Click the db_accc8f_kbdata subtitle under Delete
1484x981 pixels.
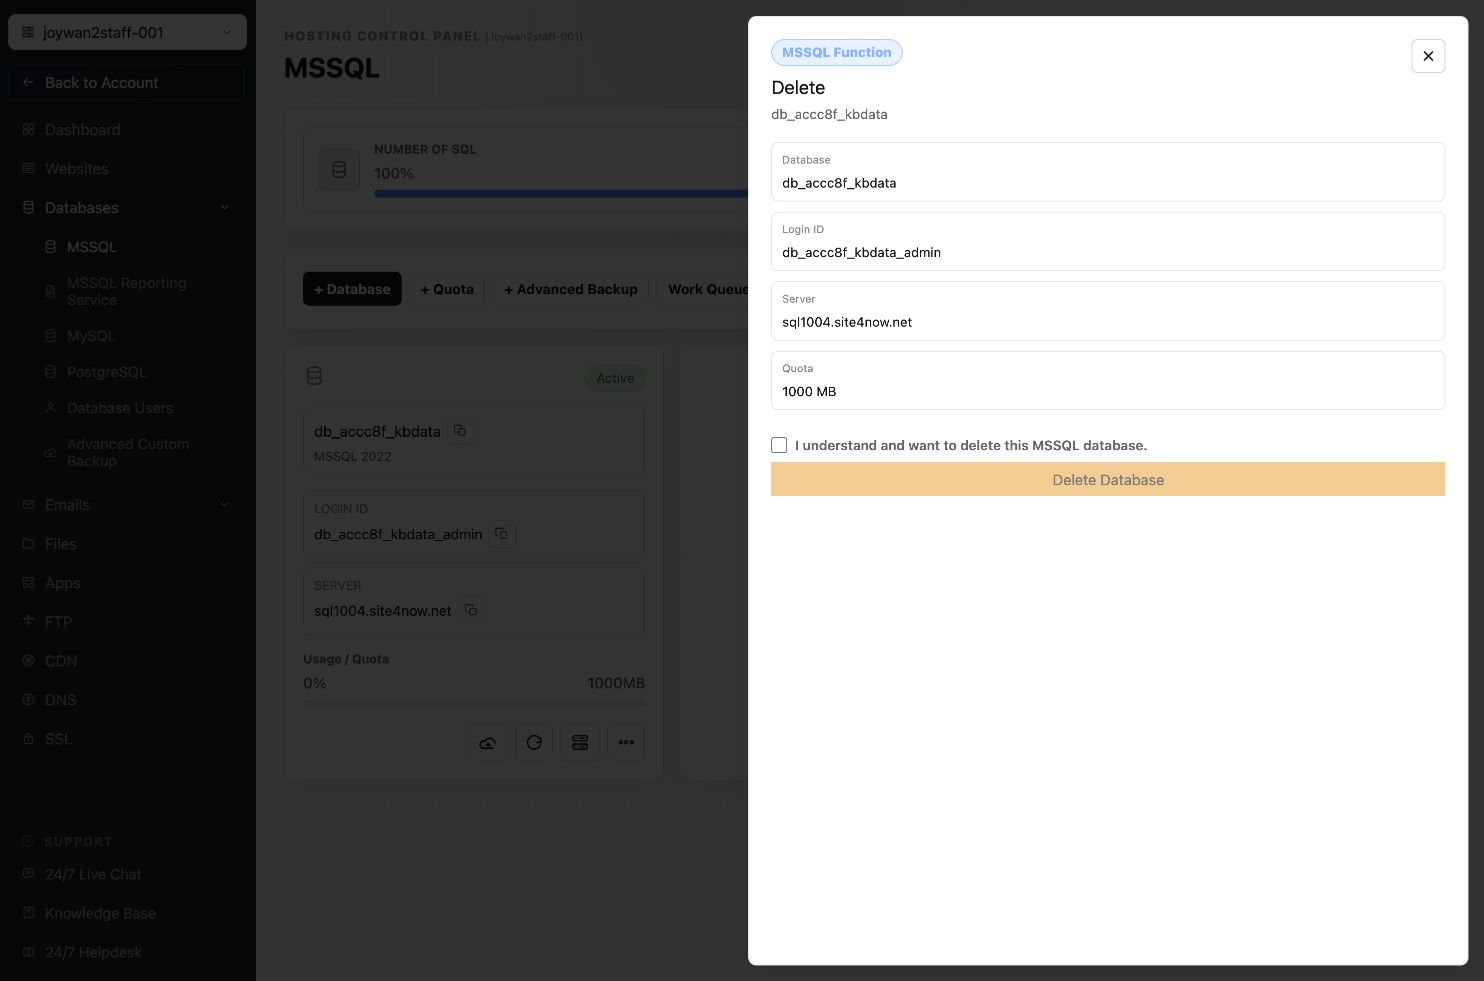[x=829, y=114]
